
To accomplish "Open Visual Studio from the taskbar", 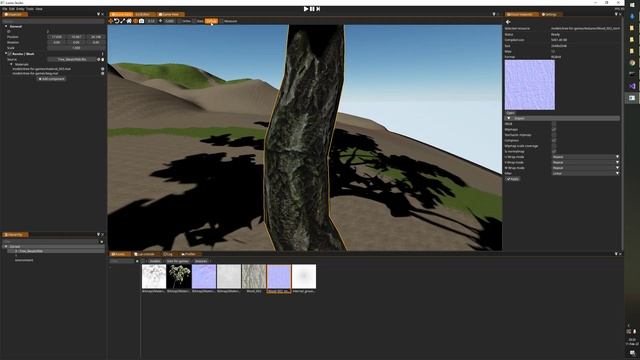I will click(x=632, y=86).
